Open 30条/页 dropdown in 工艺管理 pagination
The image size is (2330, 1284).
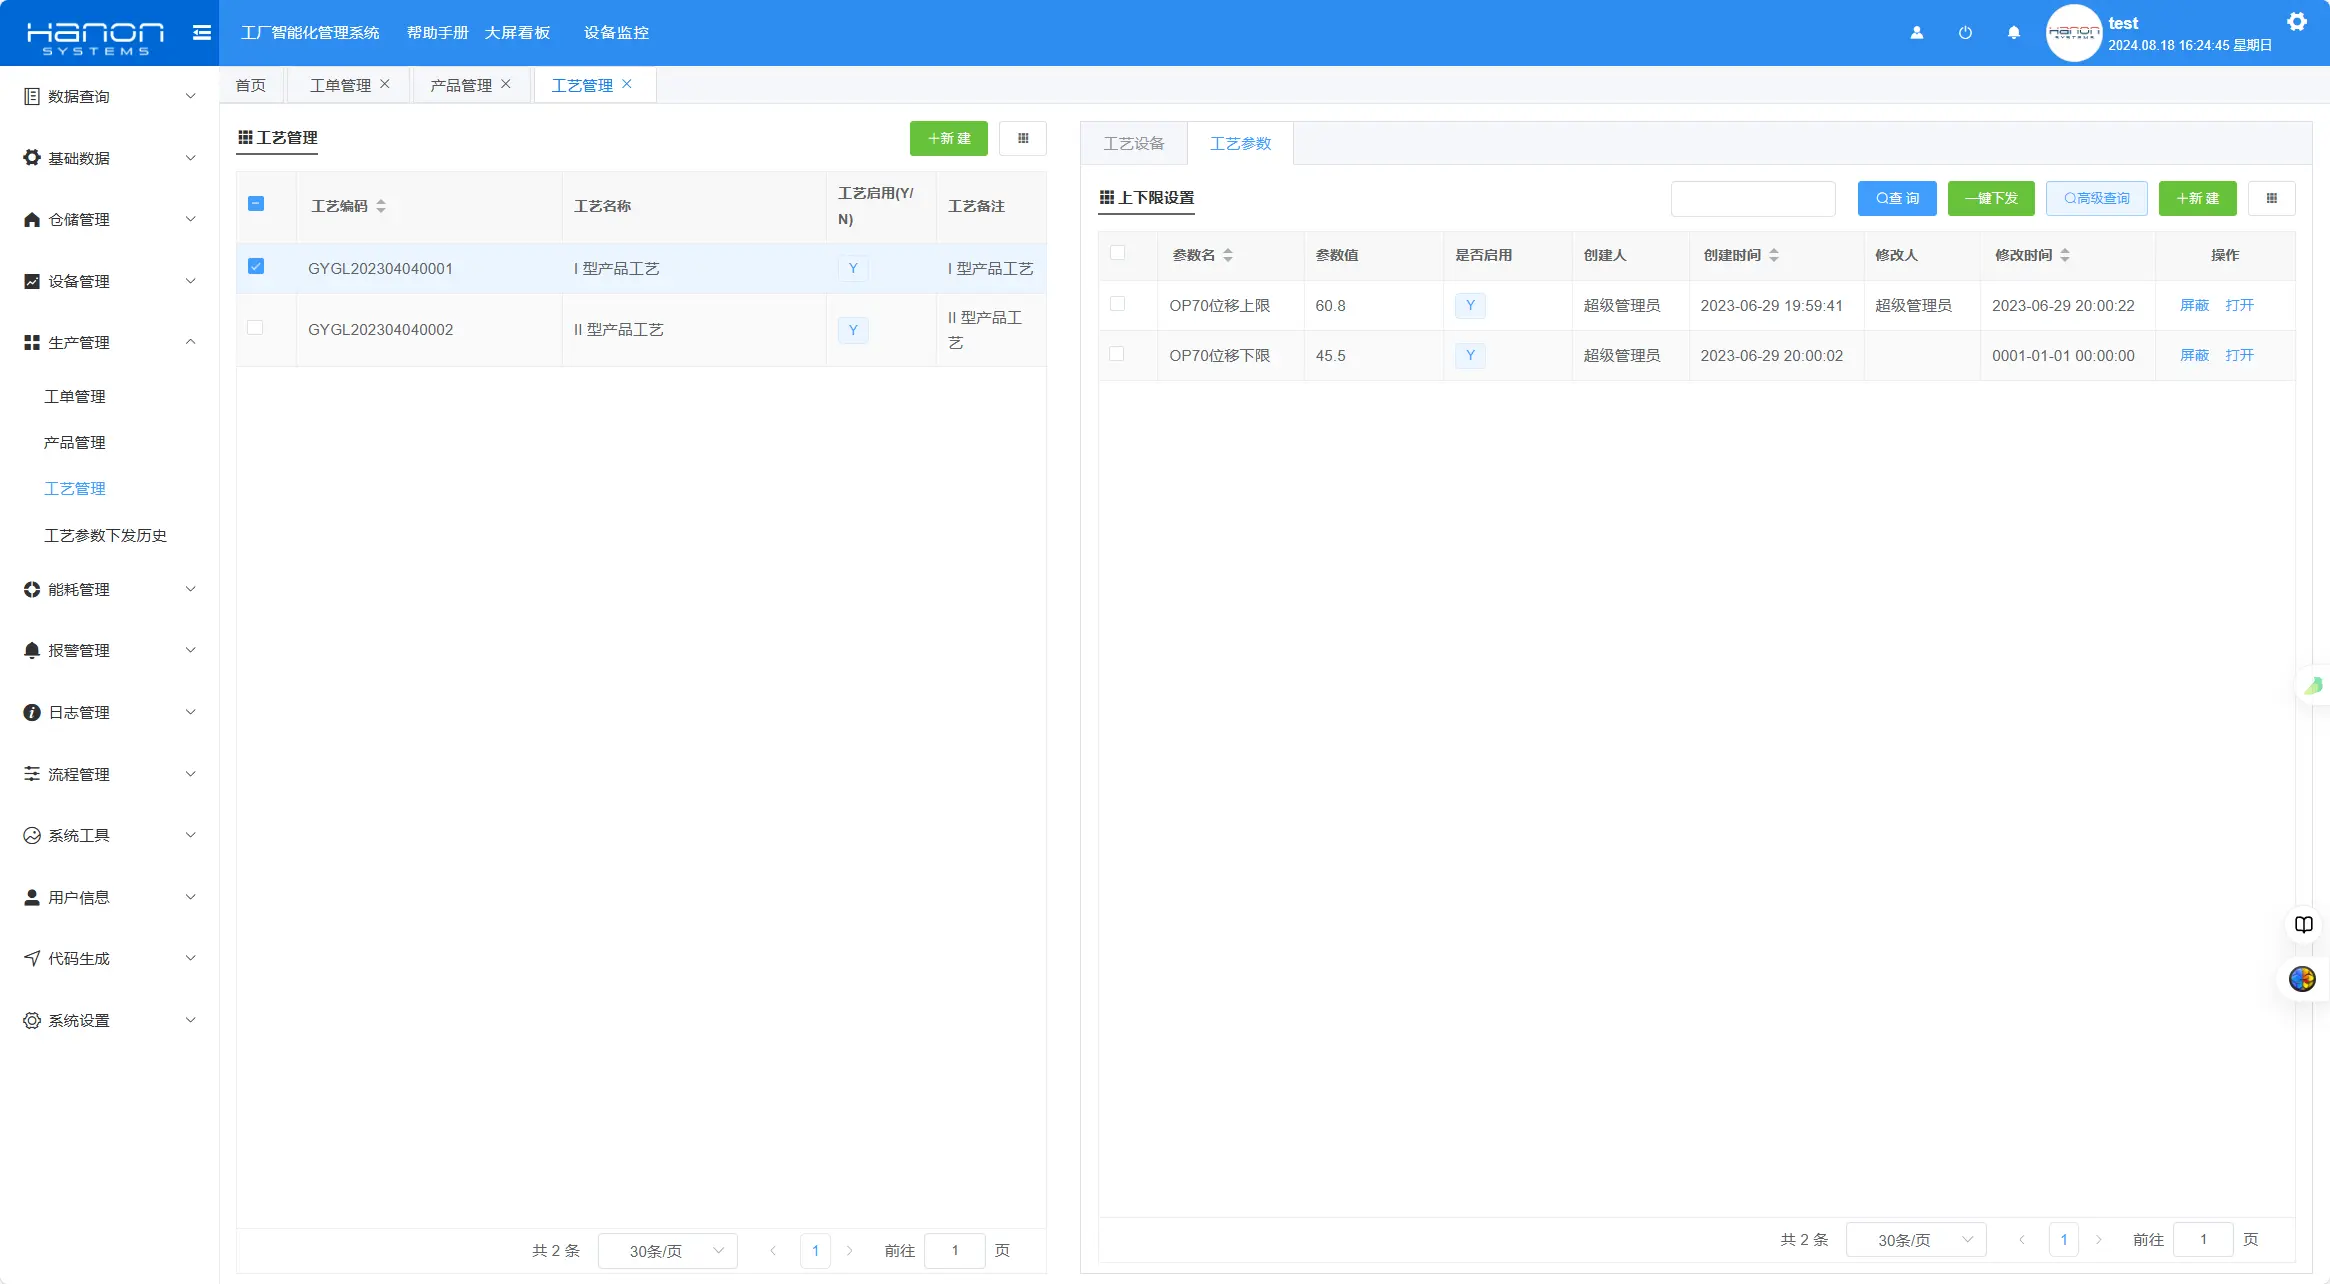667,1251
